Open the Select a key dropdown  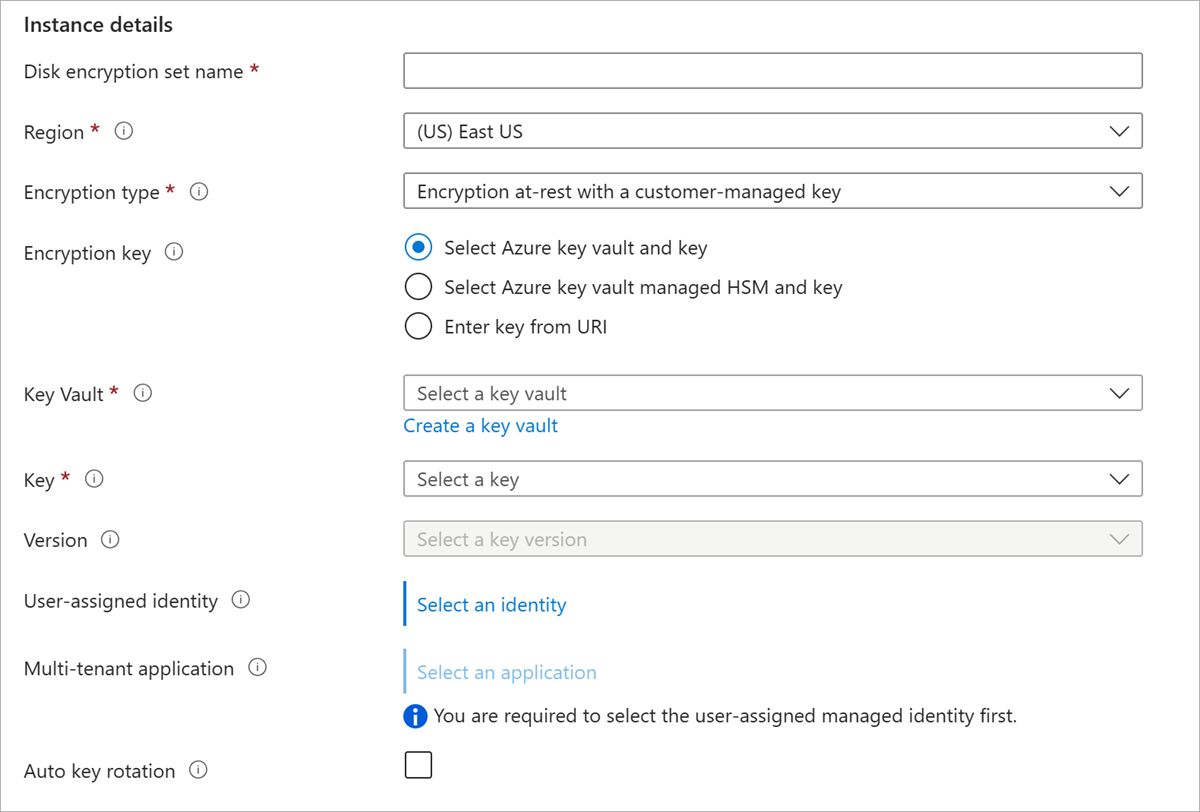click(772, 479)
